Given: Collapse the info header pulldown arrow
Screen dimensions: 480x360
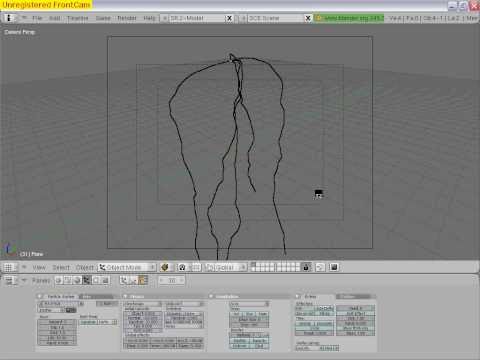Looking at the screenshot, I should (24, 18).
